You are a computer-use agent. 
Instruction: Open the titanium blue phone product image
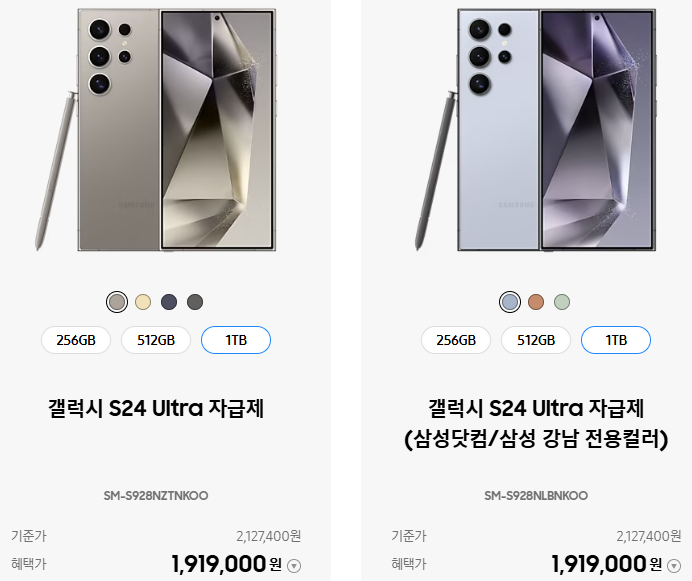click(x=536, y=130)
